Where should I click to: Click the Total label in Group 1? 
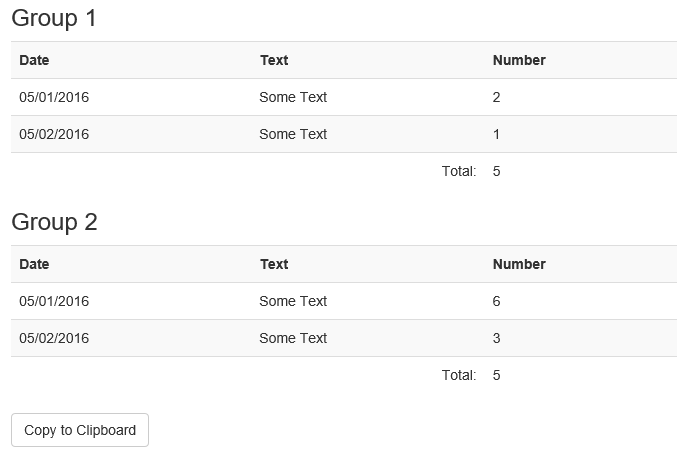458,171
